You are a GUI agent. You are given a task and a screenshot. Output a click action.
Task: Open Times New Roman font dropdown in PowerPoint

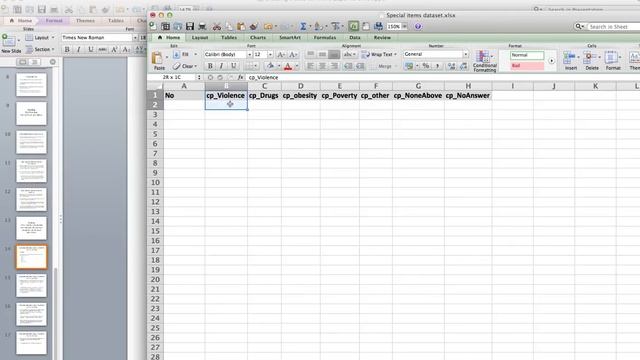(135, 38)
